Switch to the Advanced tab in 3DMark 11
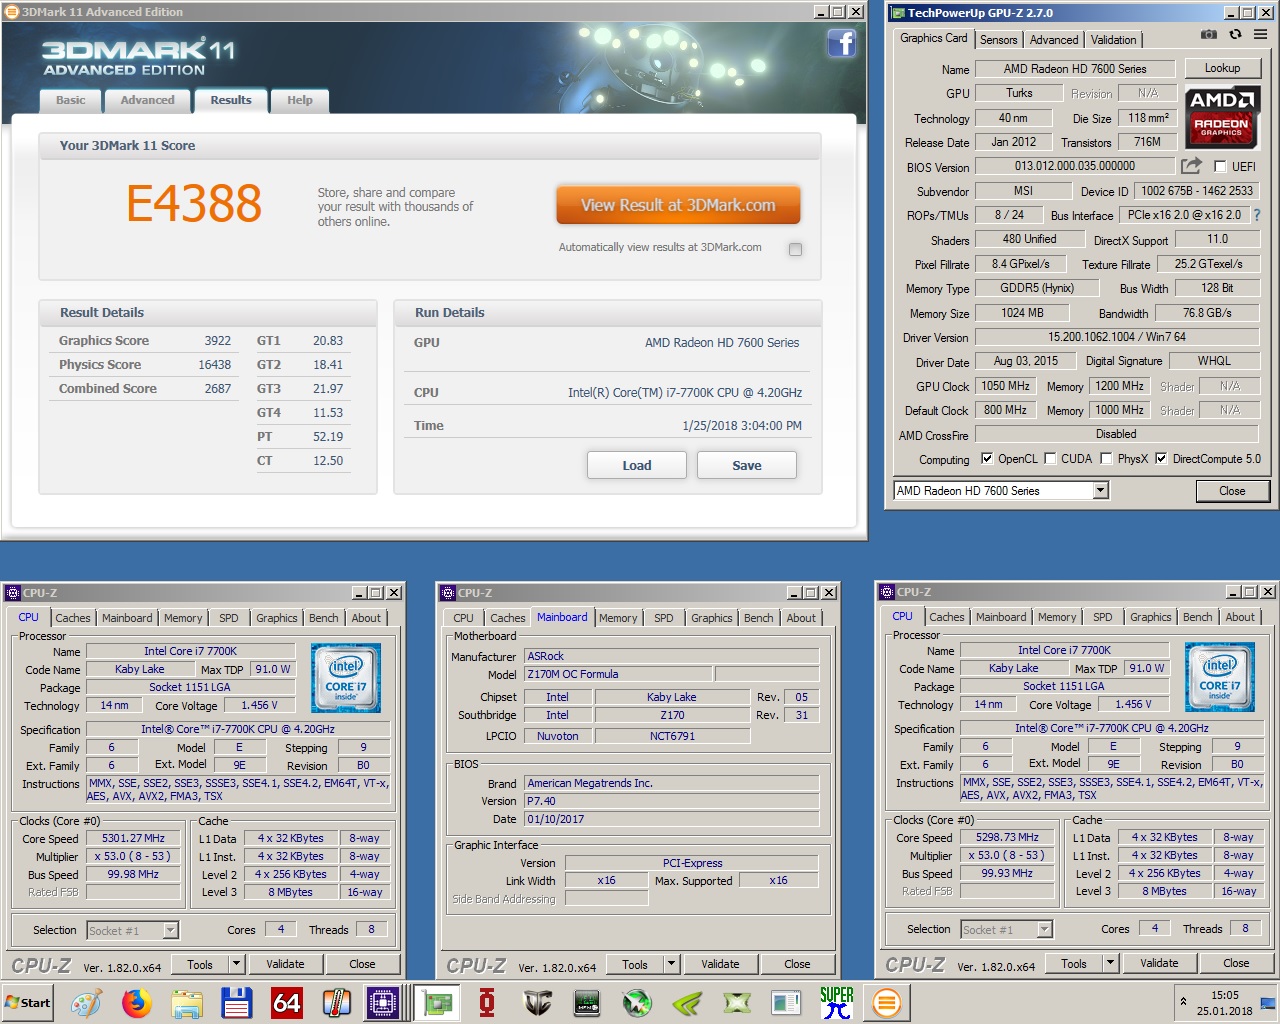1280x1024 pixels. pyautogui.click(x=147, y=100)
